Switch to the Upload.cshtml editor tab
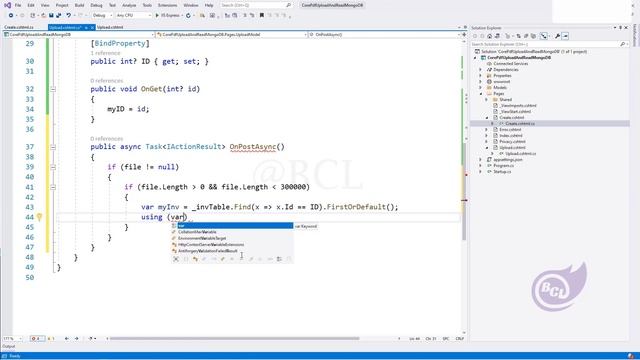Viewport: 640px width, 360px height. click(x=110, y=27)
